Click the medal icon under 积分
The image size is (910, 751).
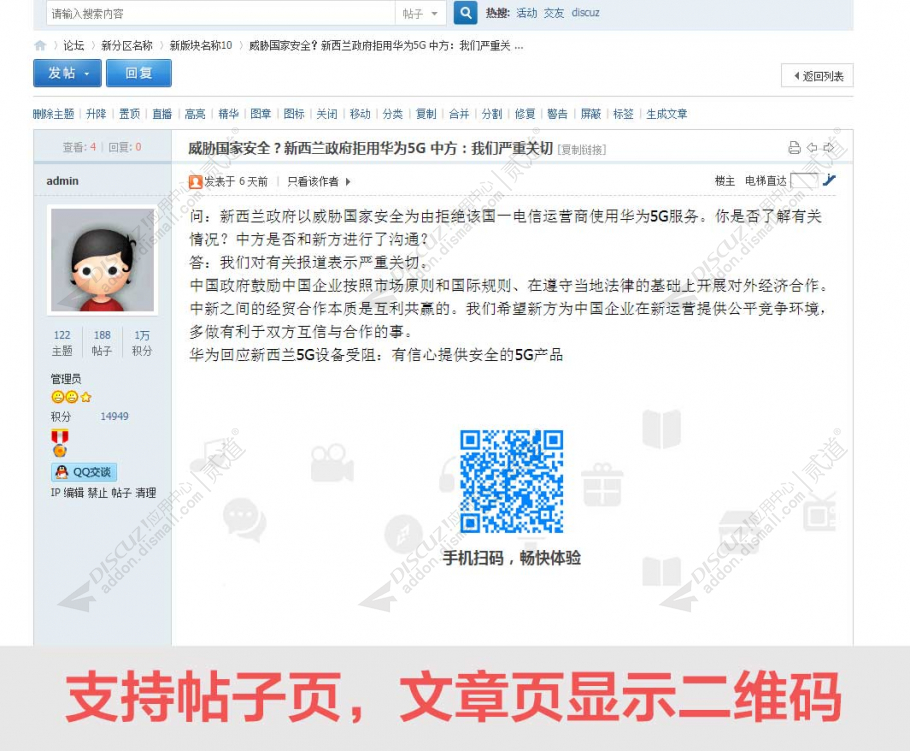[60, 443]
